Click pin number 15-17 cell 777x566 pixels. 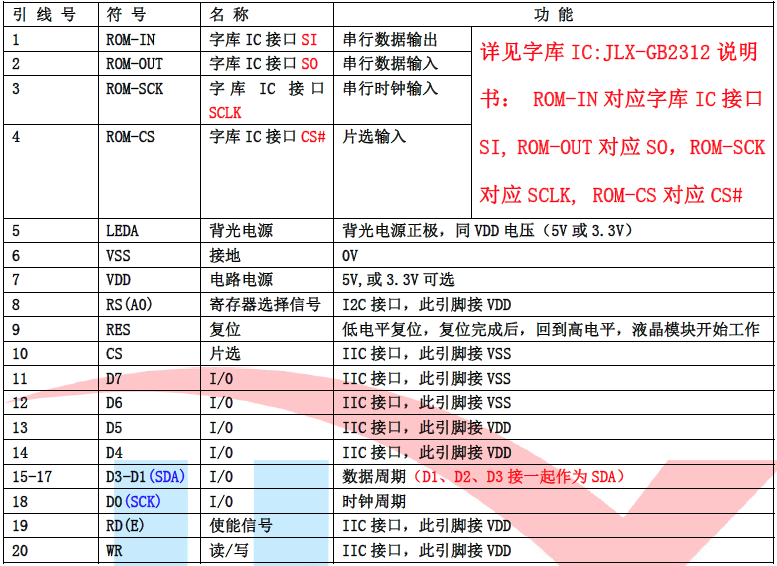(x=32, y=477)
